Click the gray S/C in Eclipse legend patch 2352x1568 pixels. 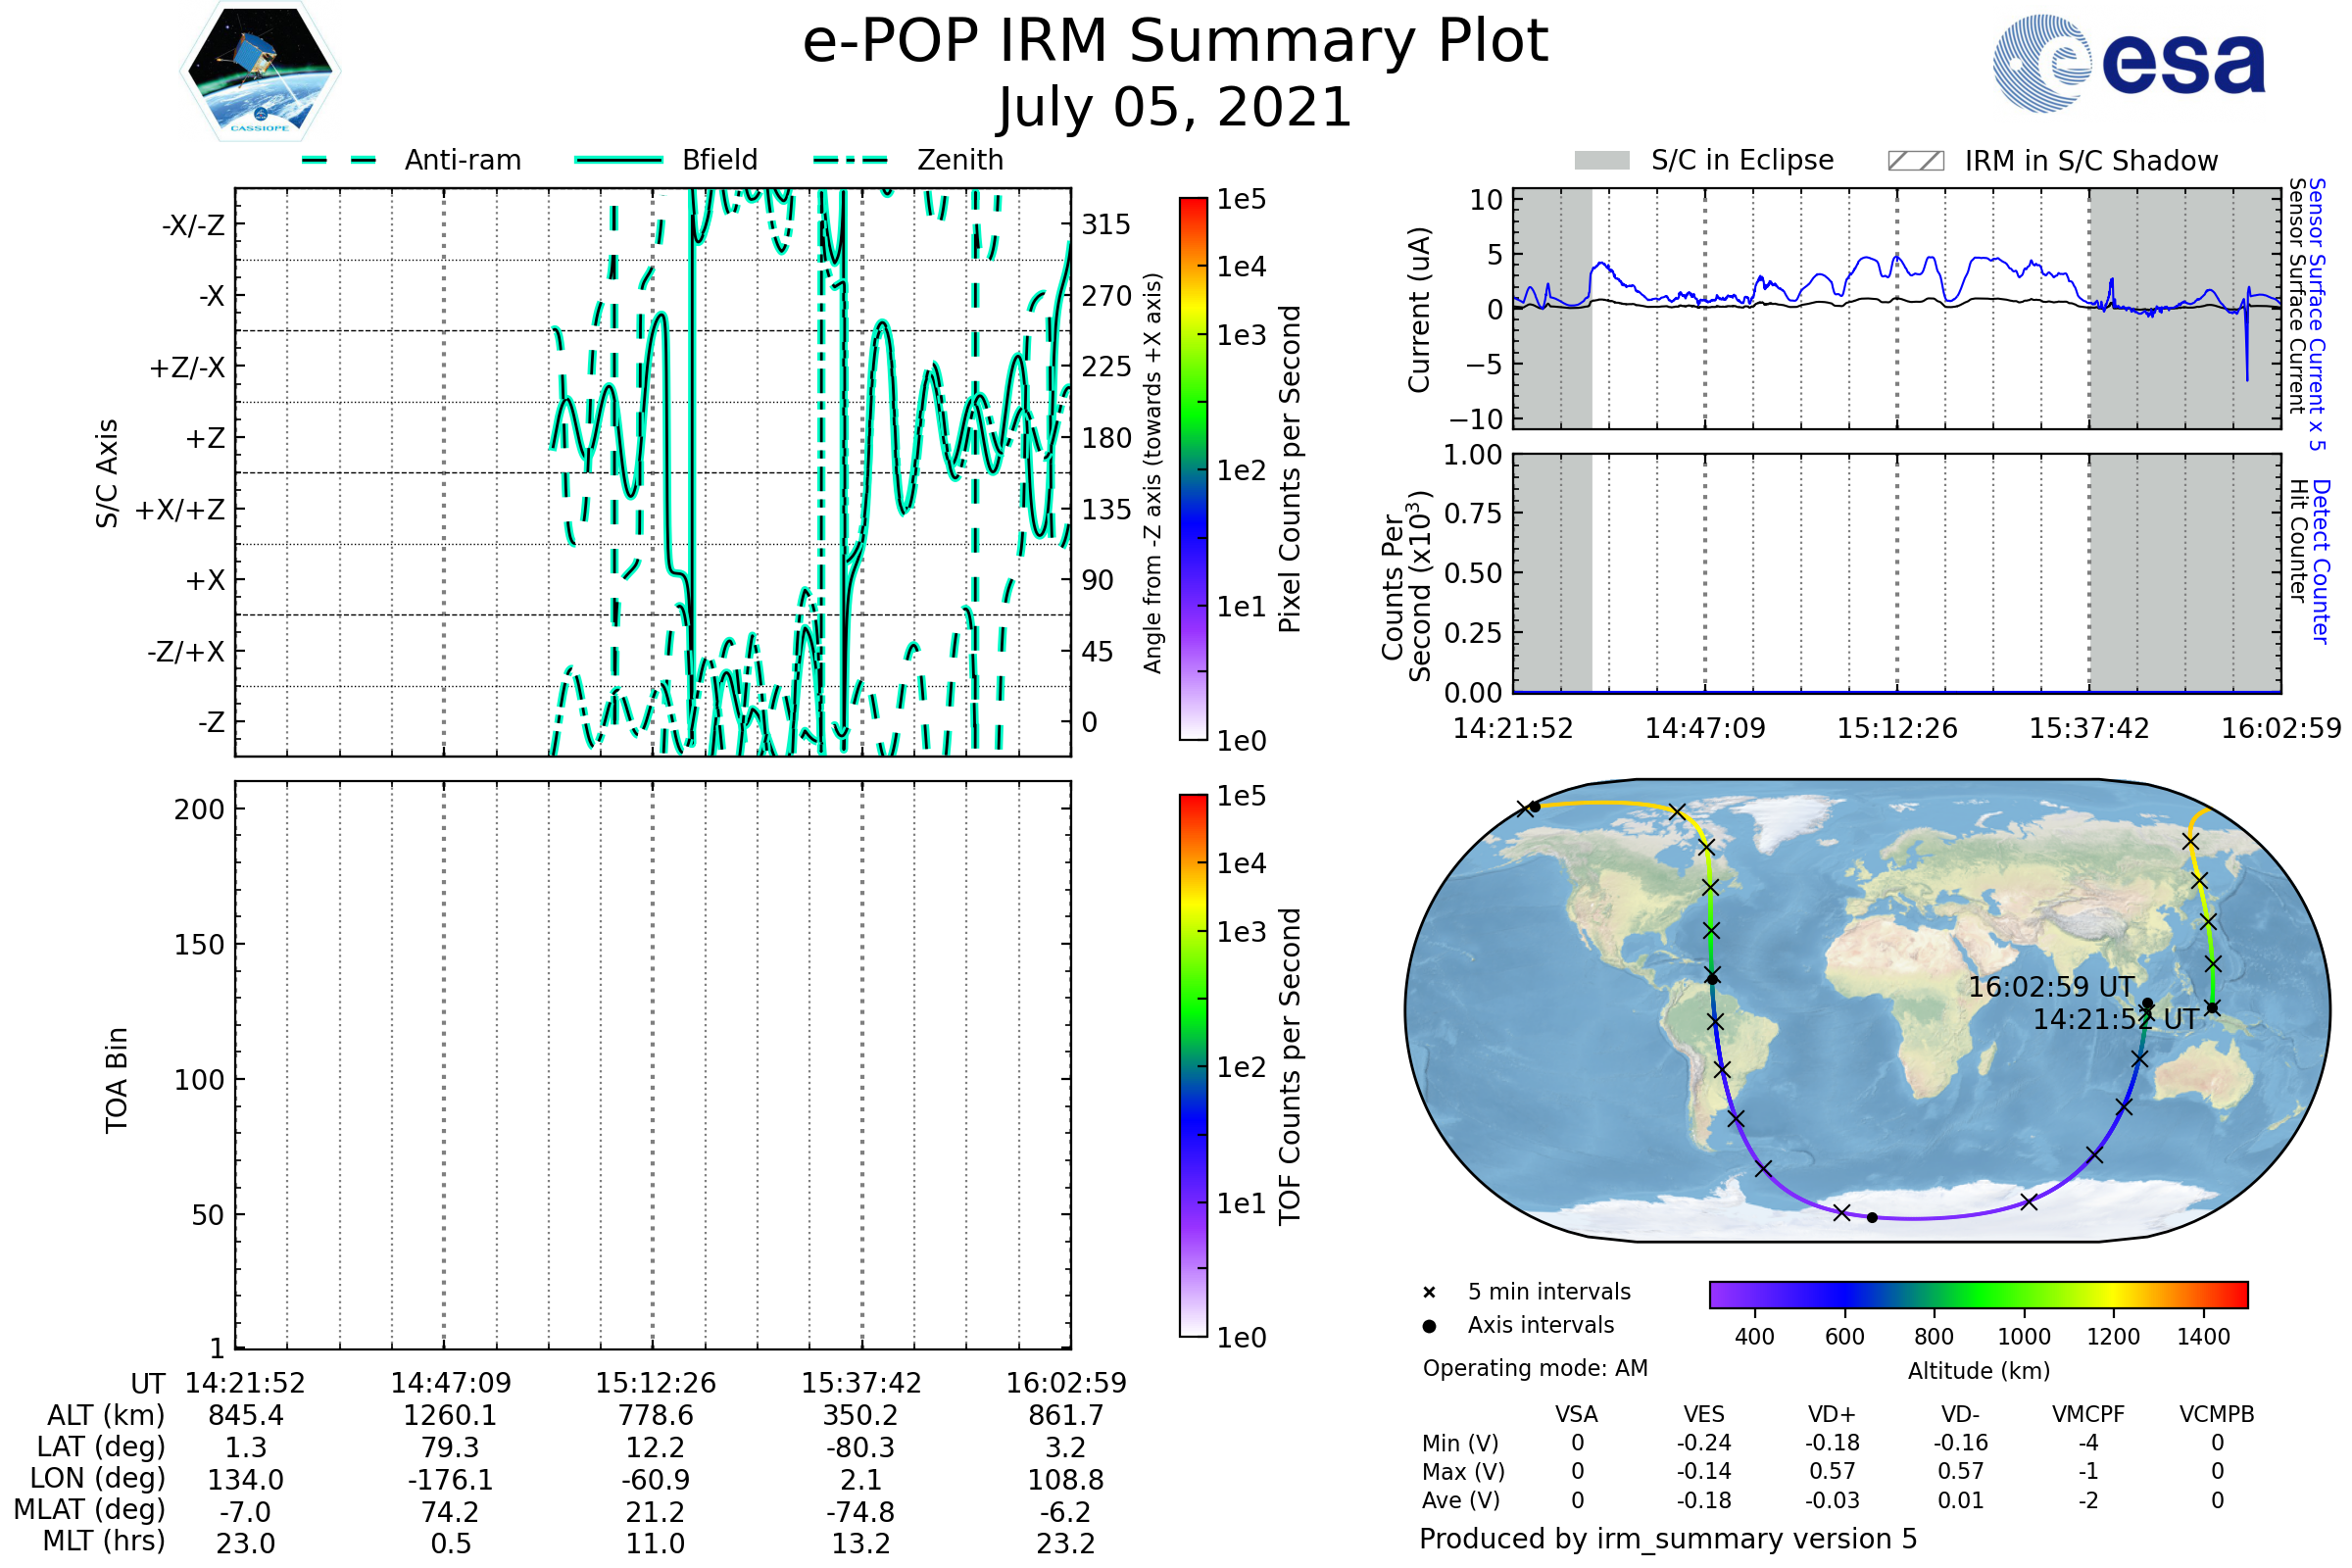1602,161
